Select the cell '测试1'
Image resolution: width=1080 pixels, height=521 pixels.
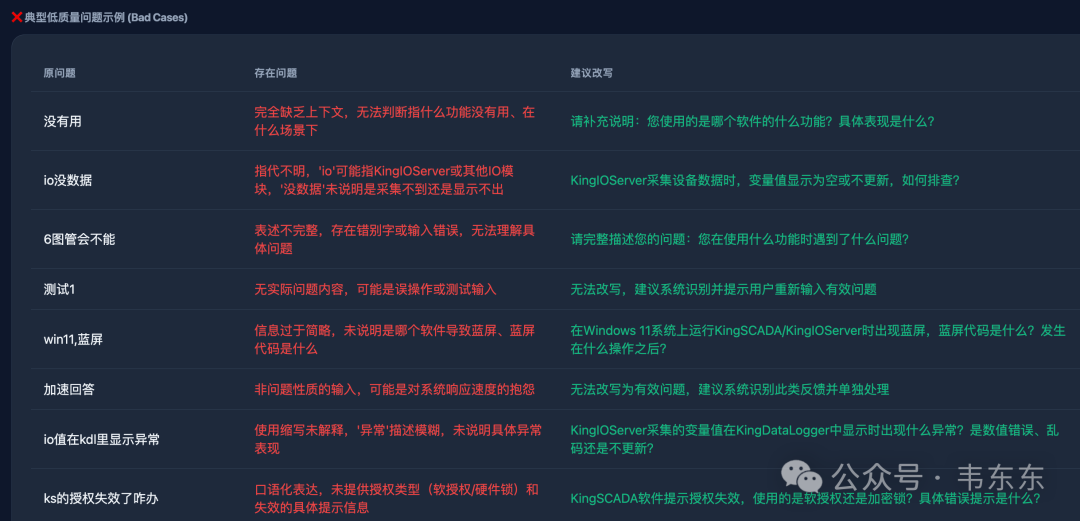[59, 289]
